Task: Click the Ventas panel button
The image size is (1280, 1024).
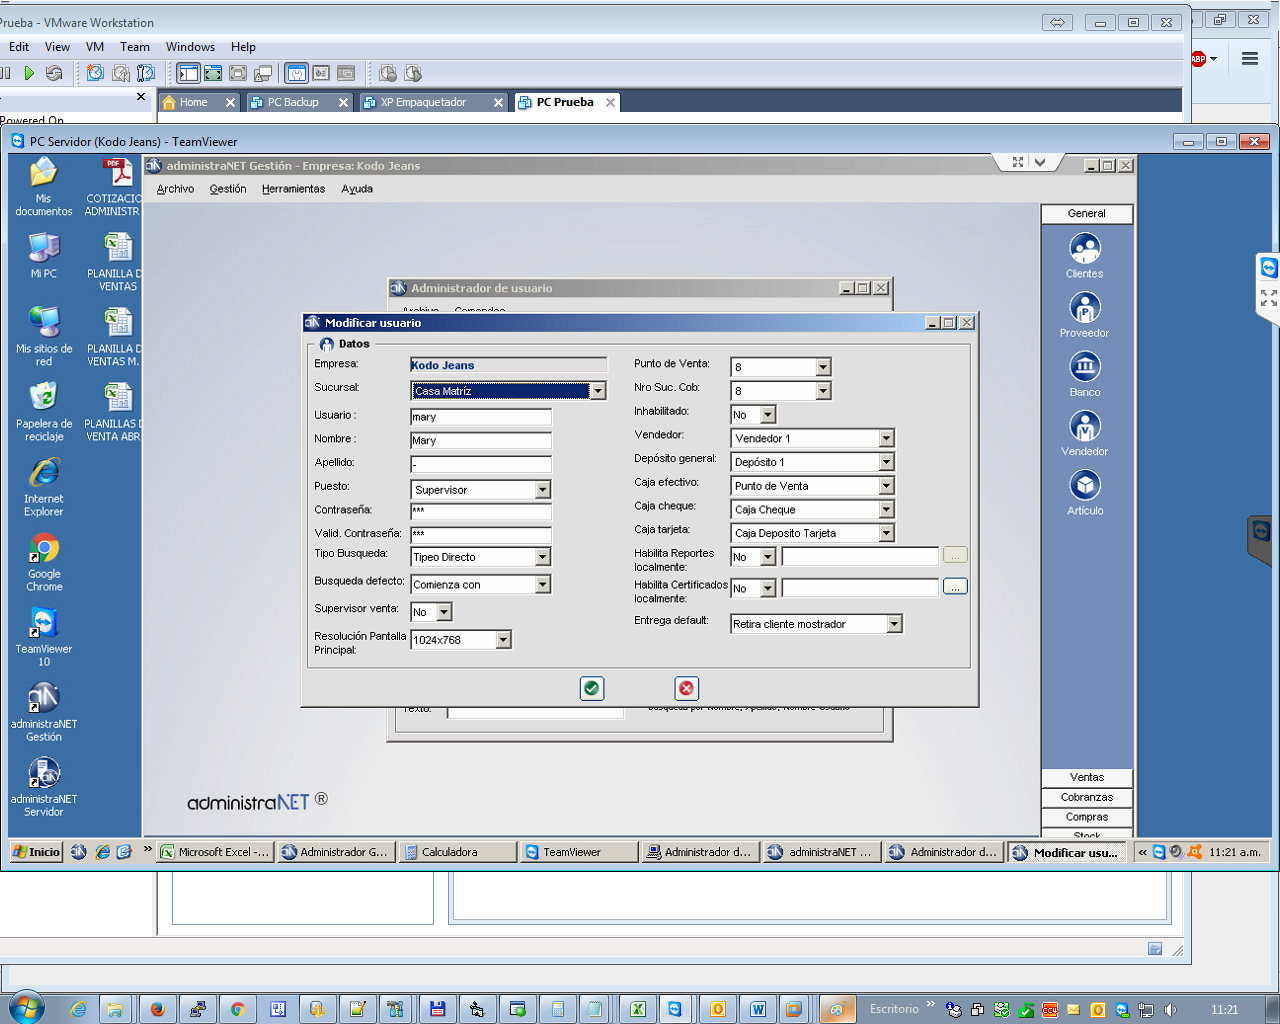Action: (1087, 777)
